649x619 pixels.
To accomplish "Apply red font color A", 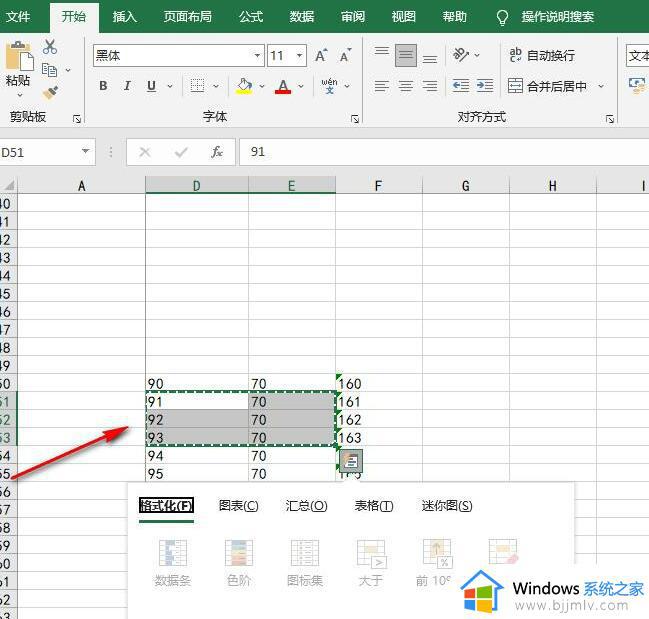I will [x=283, y=86].
